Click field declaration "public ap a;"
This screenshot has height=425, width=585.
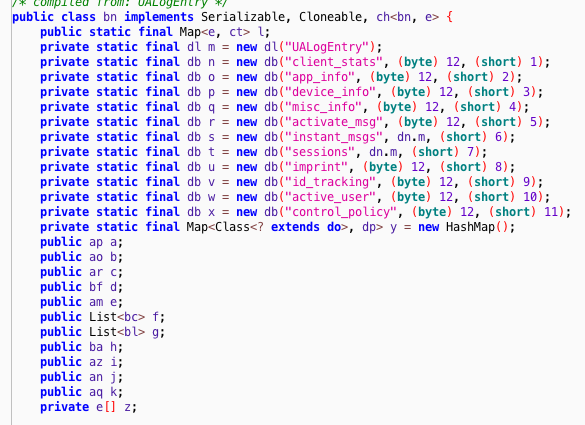[x=81, y=242]
